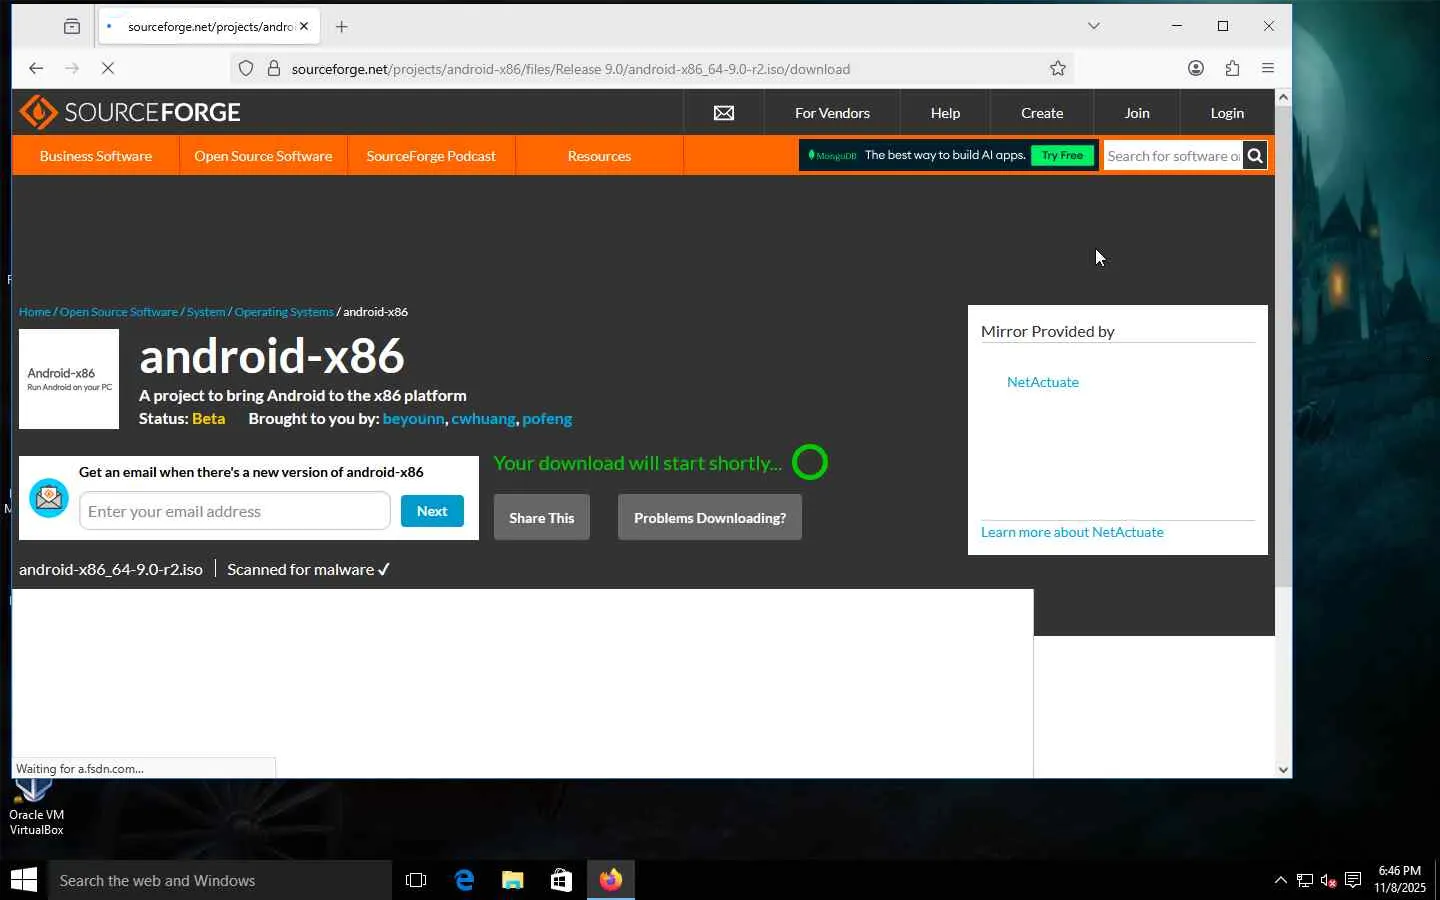1440x900 pixels.
Task: Click Login in the header
Action: [x=1227, y=113]
